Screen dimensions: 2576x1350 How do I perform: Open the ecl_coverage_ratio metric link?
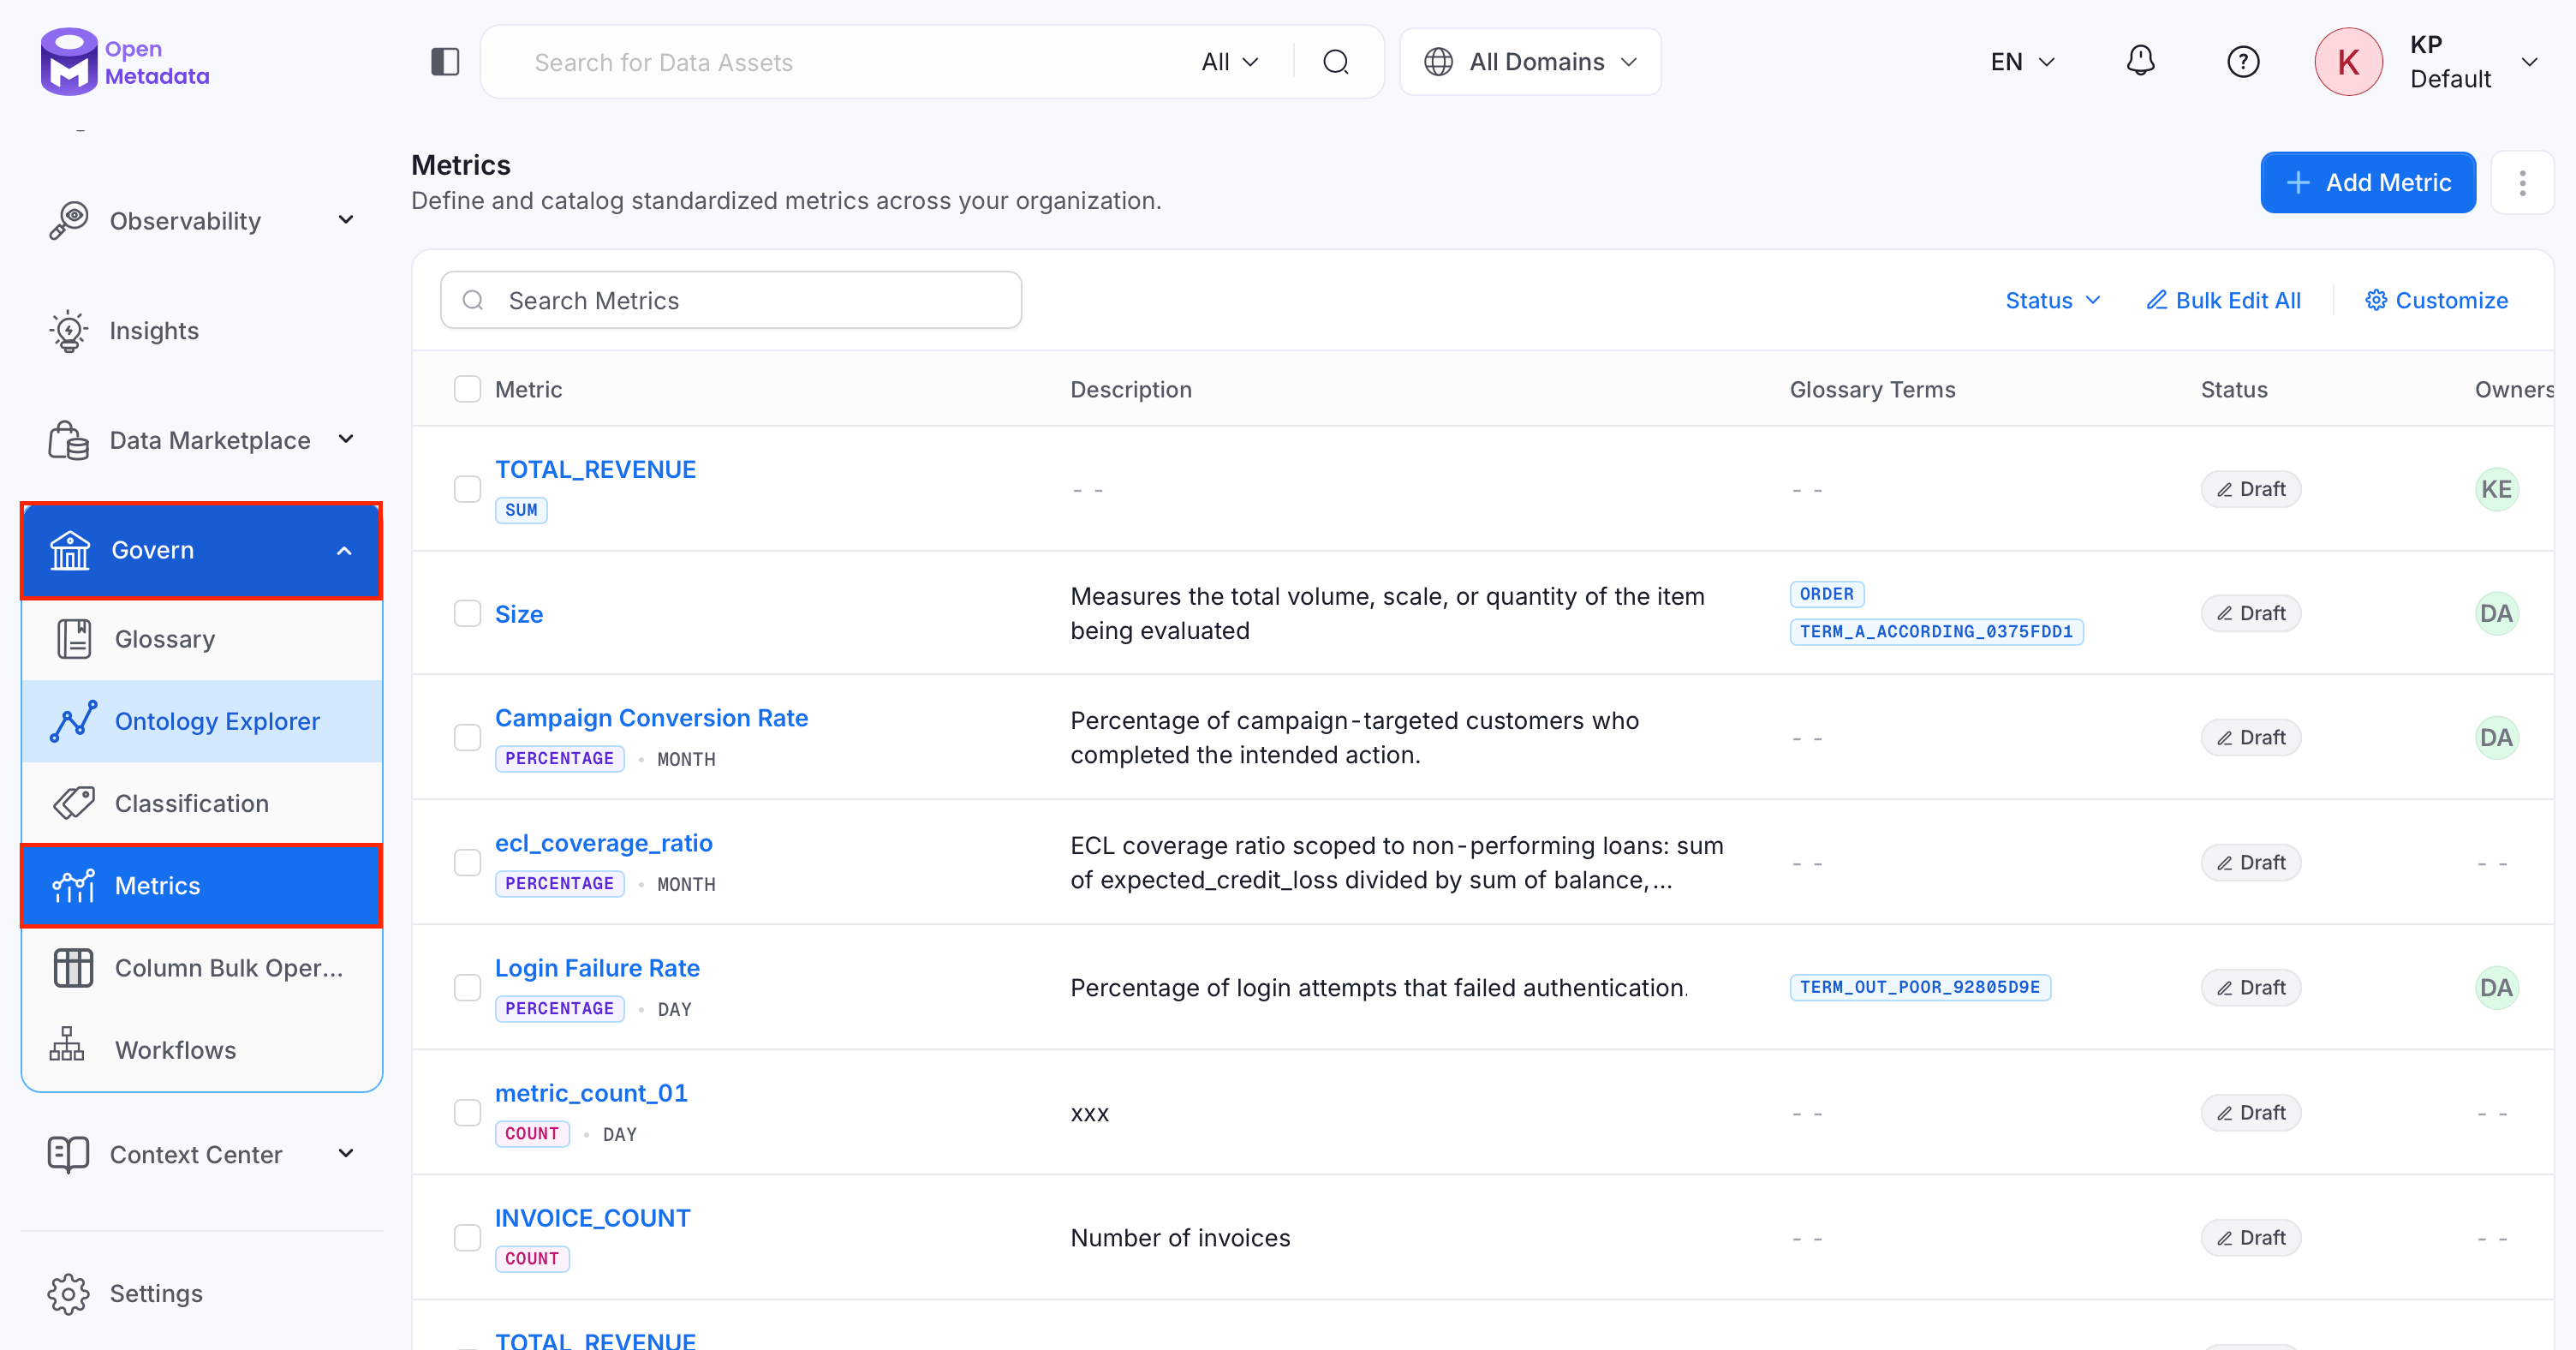point(603,843)
